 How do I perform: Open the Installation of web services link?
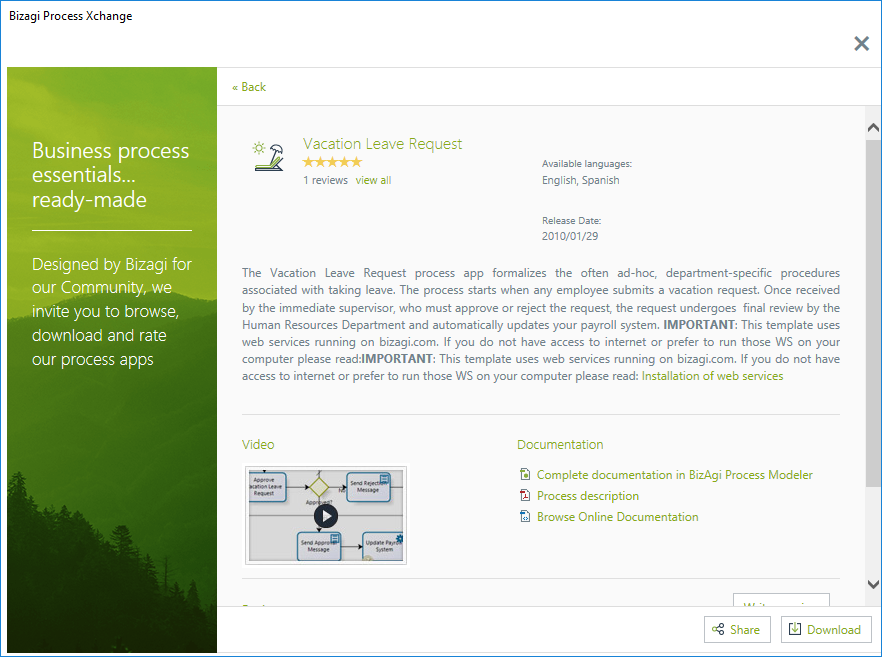pyautogui.click(x=711, y=375)
